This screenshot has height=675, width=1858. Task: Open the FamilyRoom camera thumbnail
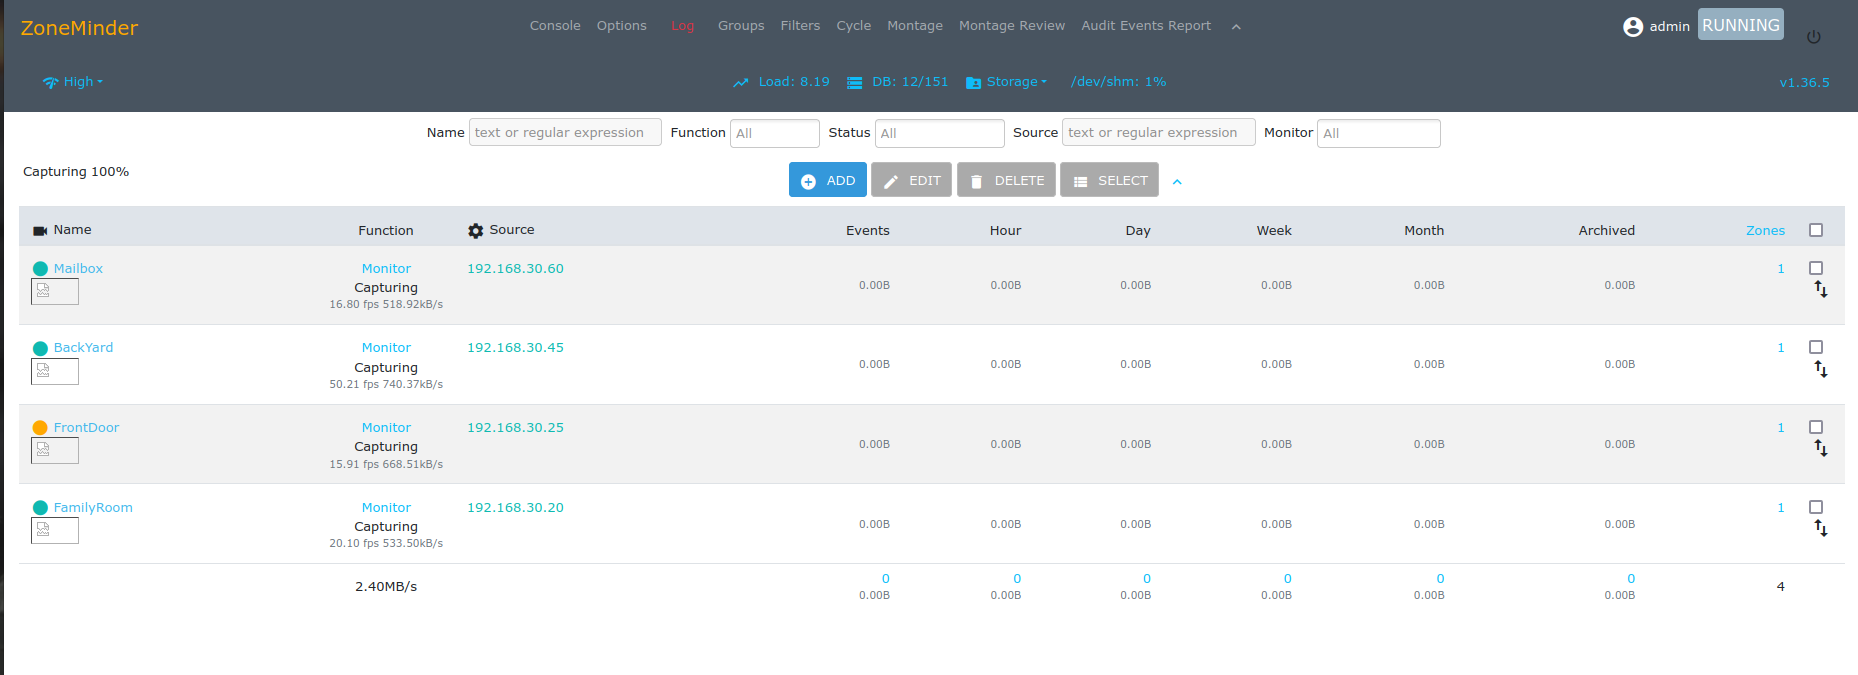[x=55, y=531]
